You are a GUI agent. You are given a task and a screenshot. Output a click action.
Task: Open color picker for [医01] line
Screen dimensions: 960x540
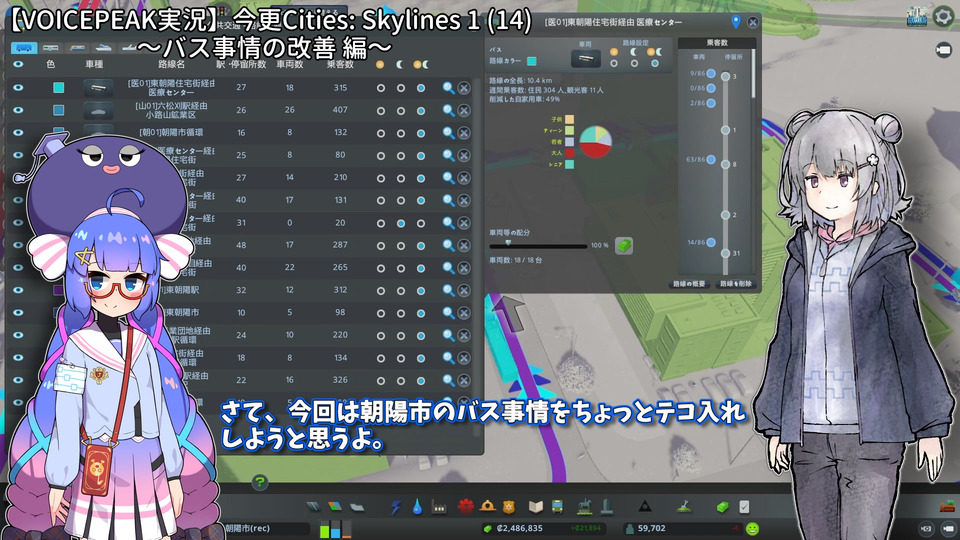click(58, 88)
